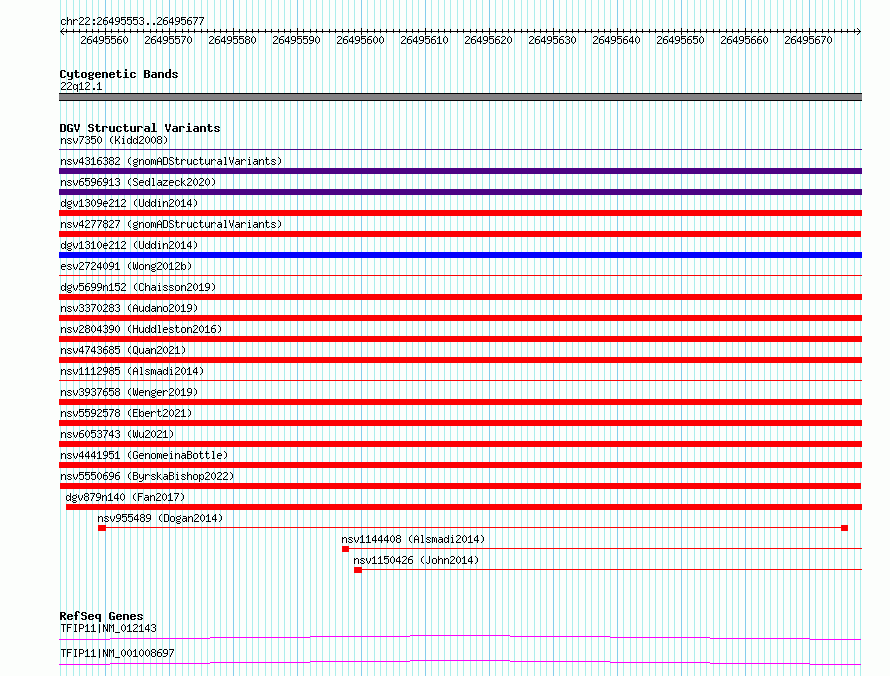890x676 pixels.
Task: Click the start block of nsv1144408
Action: point(346,549)
